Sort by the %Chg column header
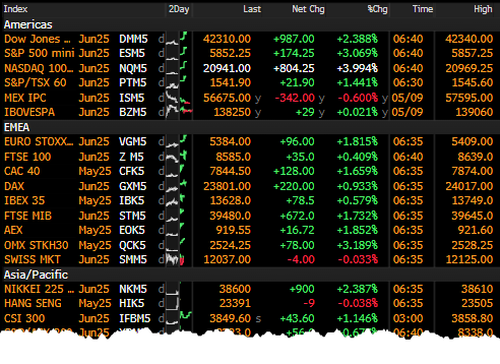This screenshot has width=500, height=364. coord(377,9)
